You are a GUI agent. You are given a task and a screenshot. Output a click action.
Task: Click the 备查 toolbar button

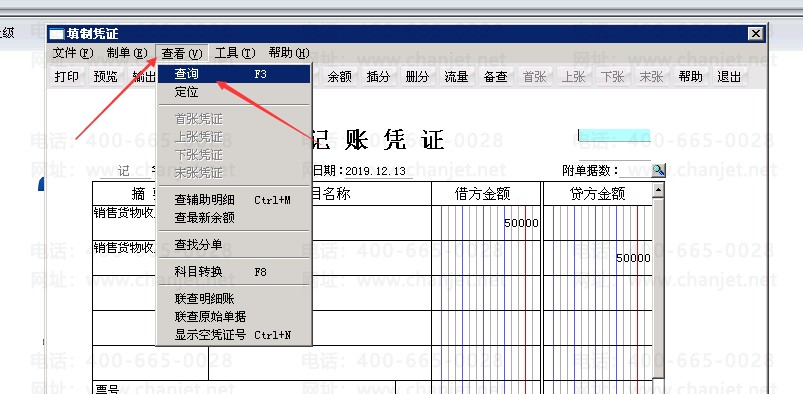tap(495, 77)
